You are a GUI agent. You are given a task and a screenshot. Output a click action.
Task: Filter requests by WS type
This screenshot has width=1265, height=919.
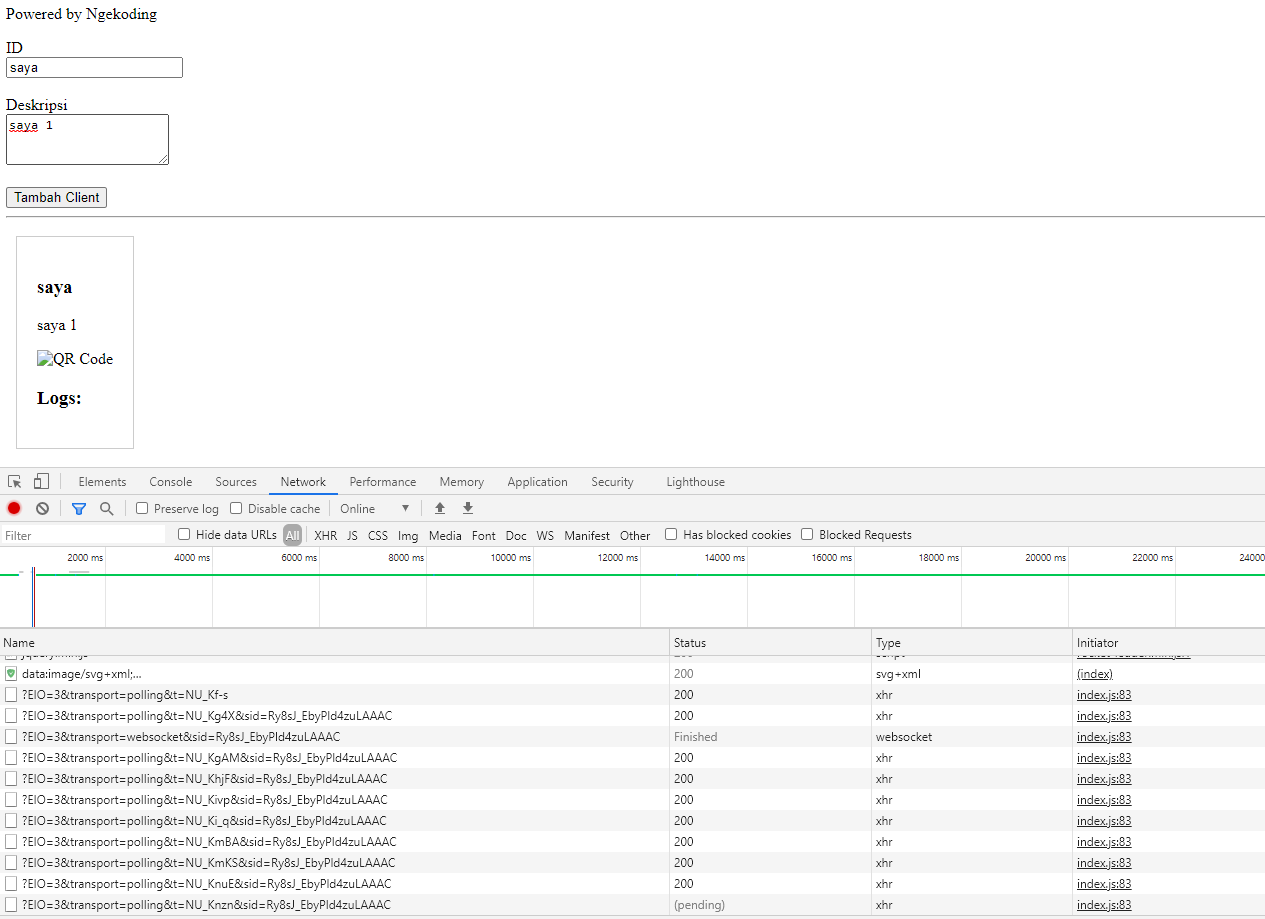point(545,535)
